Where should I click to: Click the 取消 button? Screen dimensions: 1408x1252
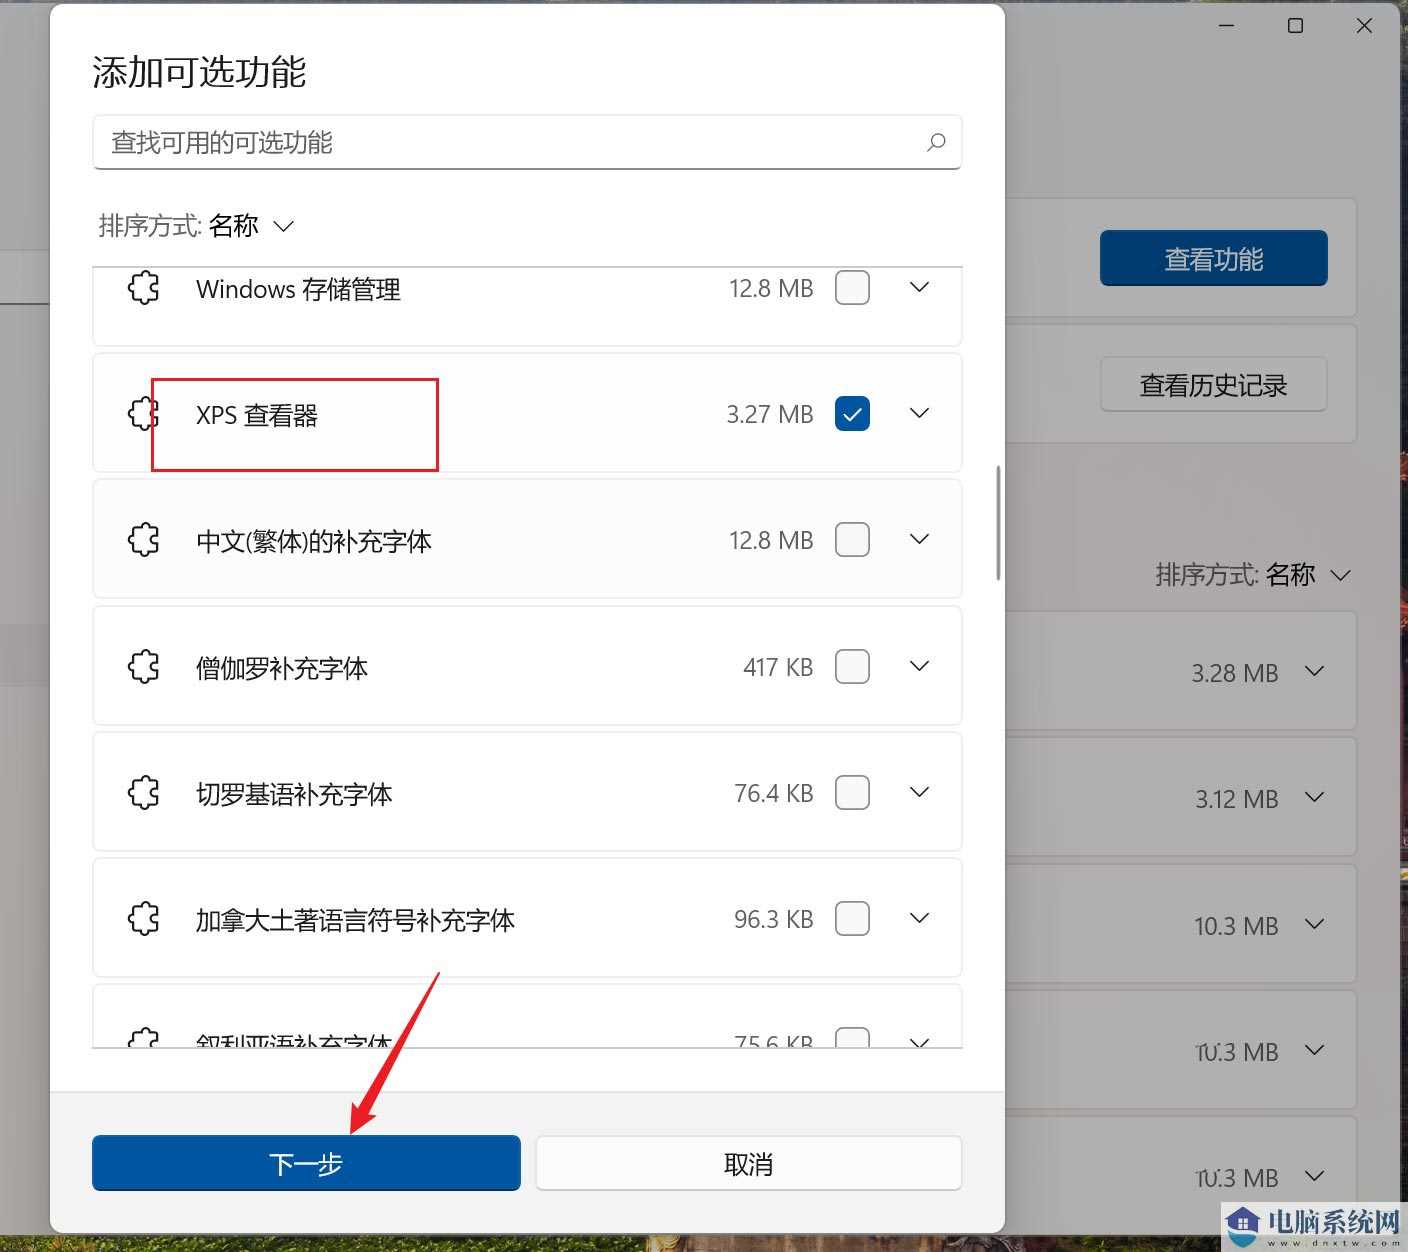pyautogui.click(x=748, y=1163)
